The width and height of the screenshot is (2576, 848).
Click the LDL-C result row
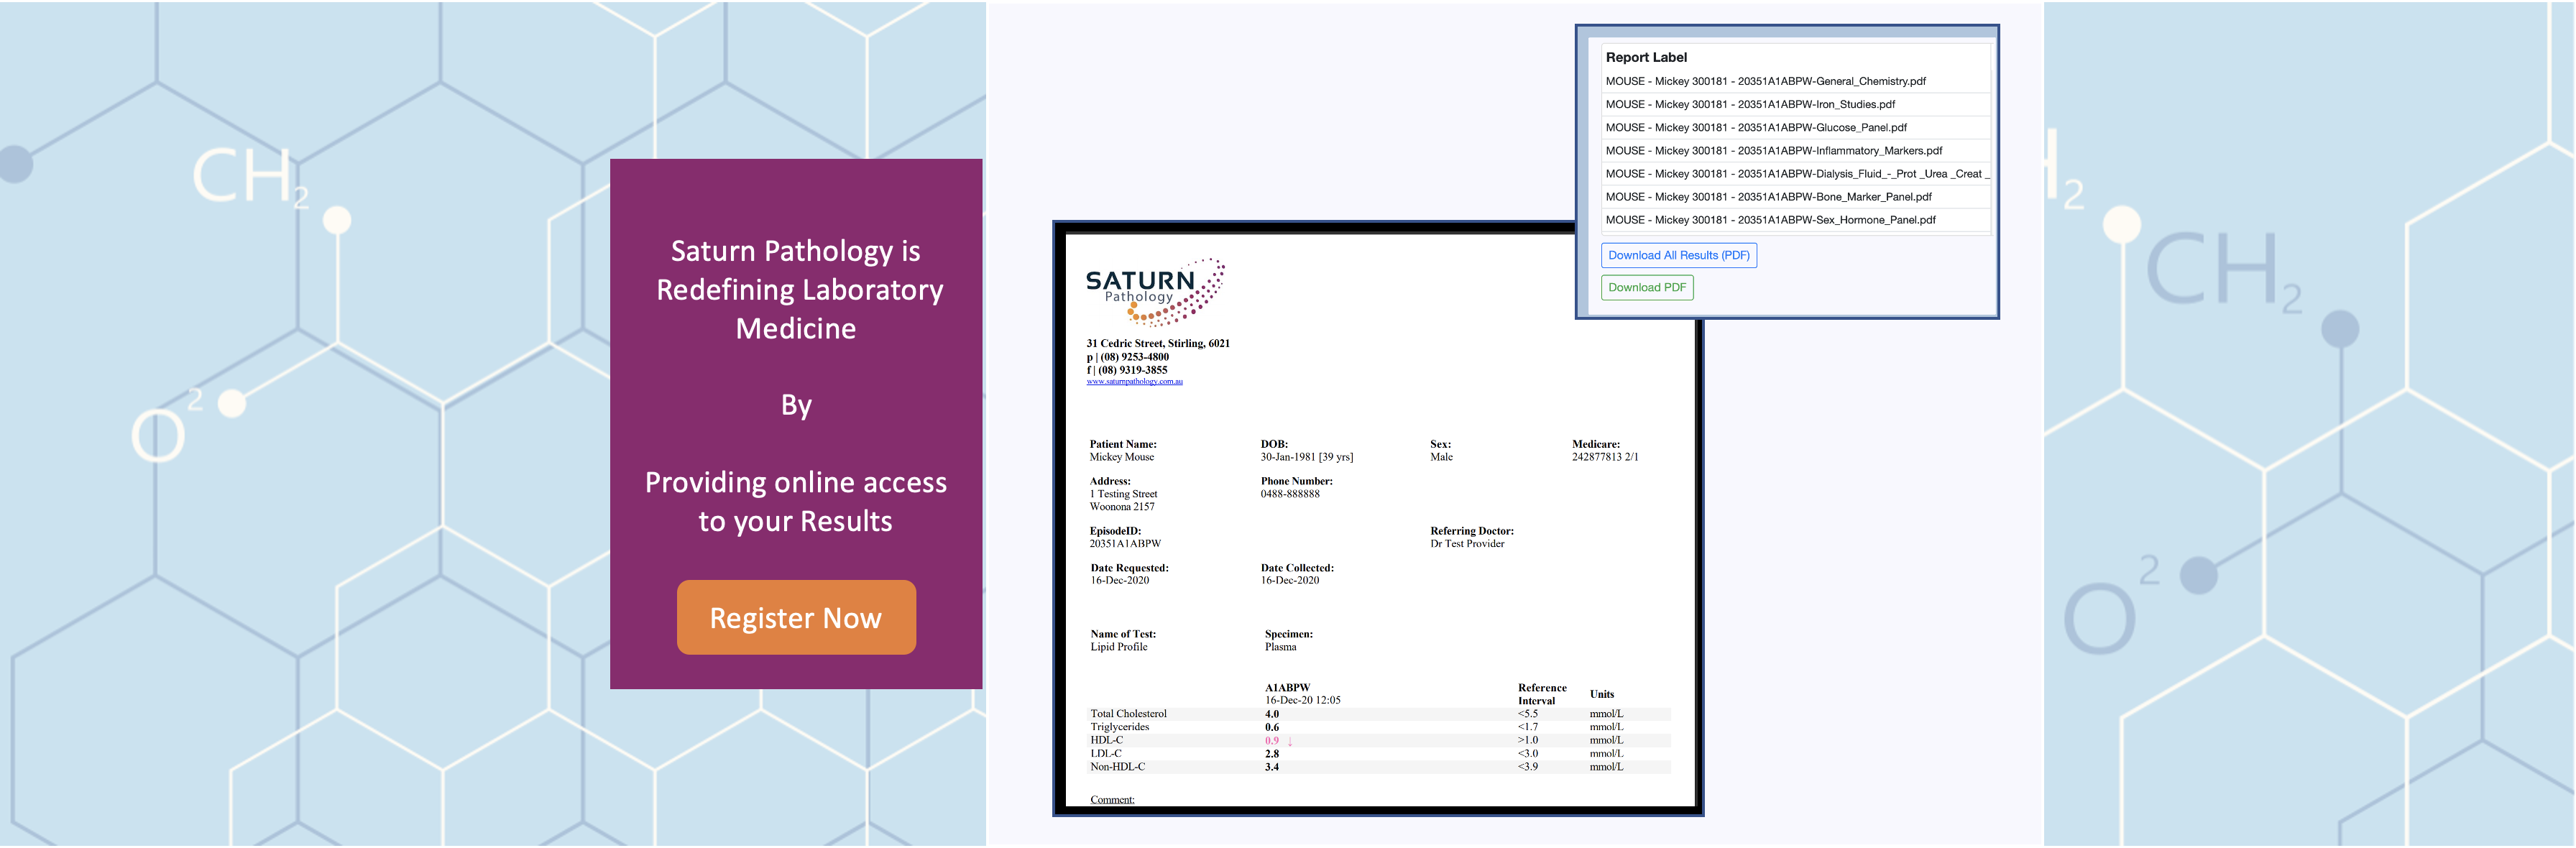click(1380, 753)
